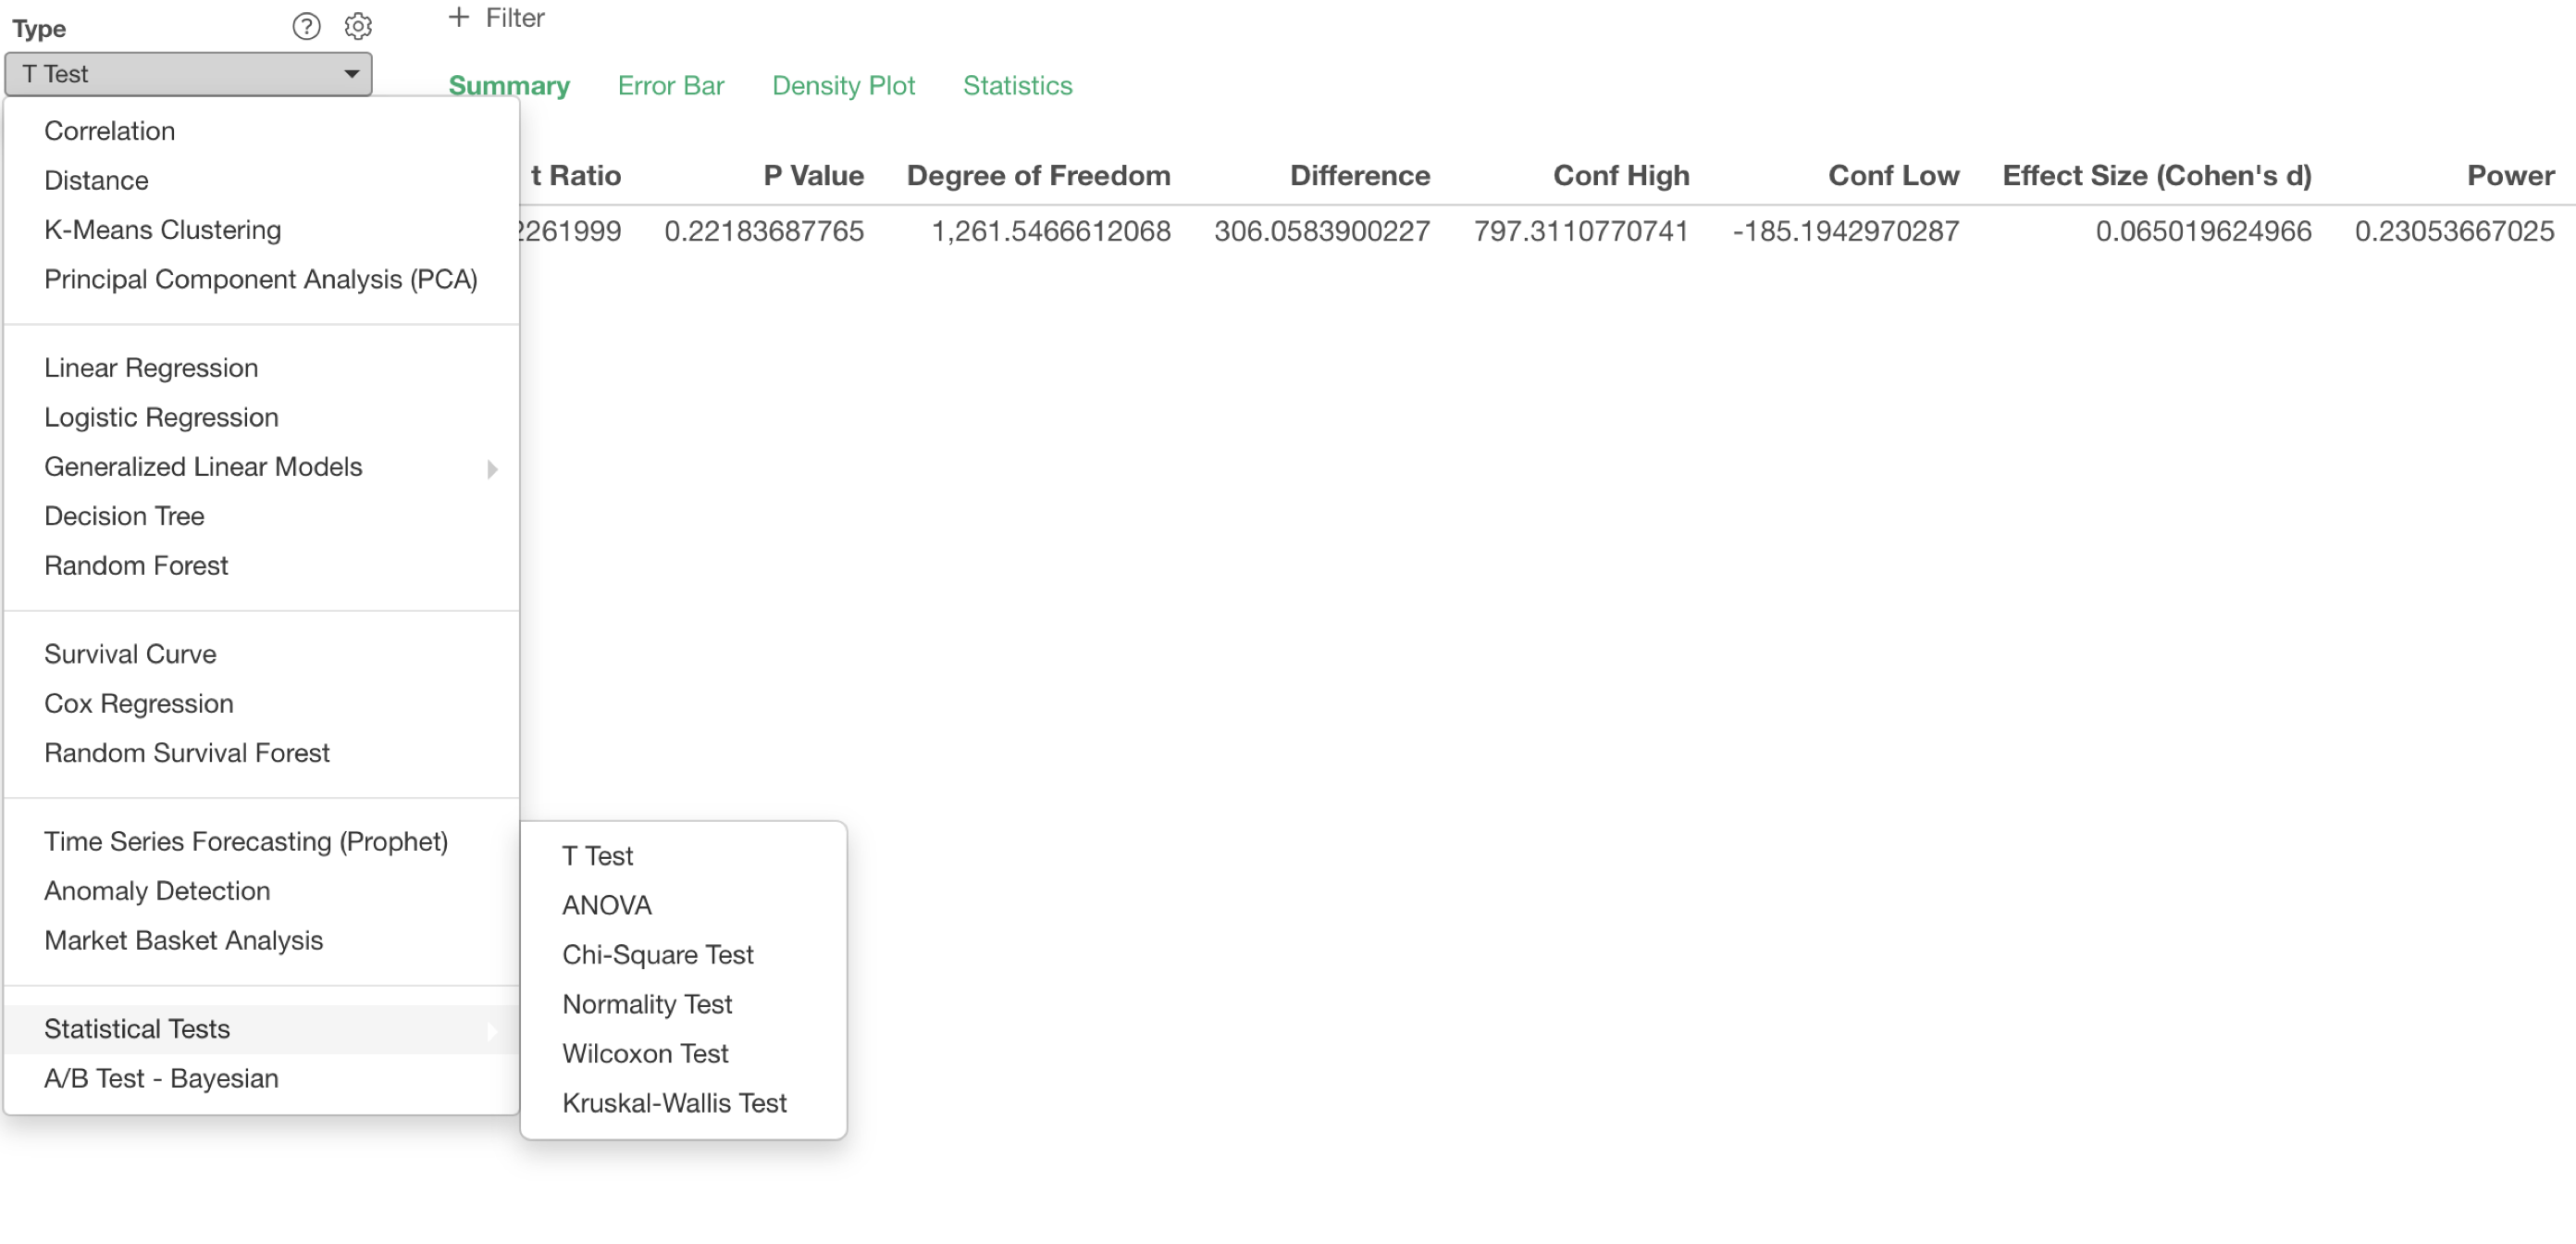Select A/B Test - Bayesian

[x=262, y=1079]
